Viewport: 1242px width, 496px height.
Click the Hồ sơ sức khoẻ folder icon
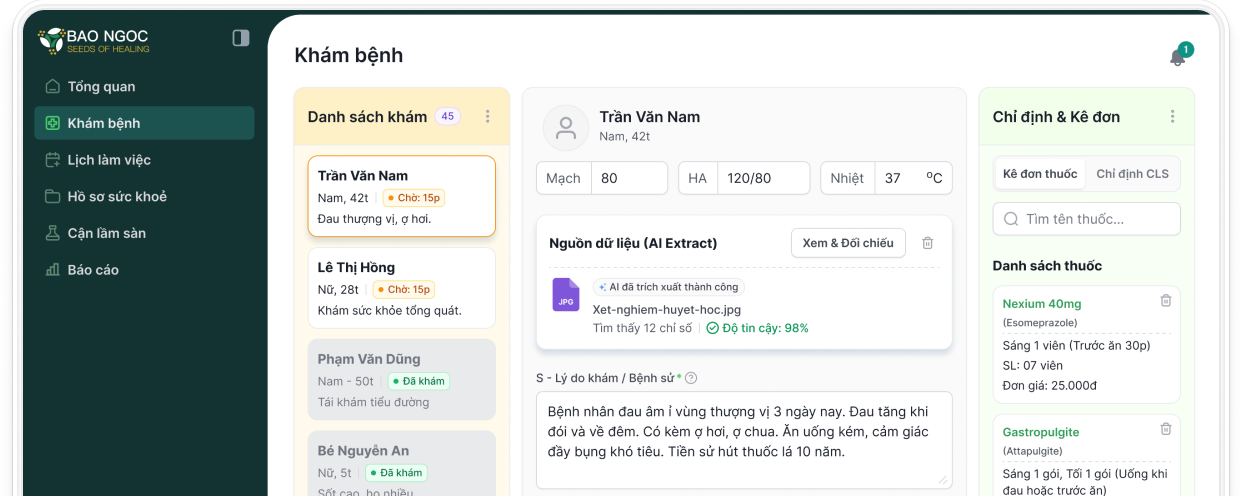pos(52,197)
